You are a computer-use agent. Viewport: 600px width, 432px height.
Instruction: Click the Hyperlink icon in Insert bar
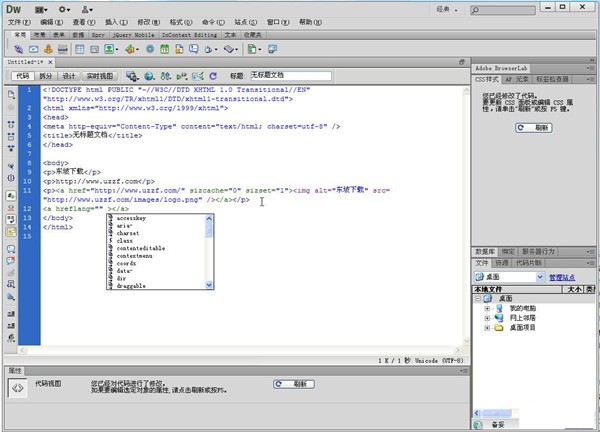[20, 47]
